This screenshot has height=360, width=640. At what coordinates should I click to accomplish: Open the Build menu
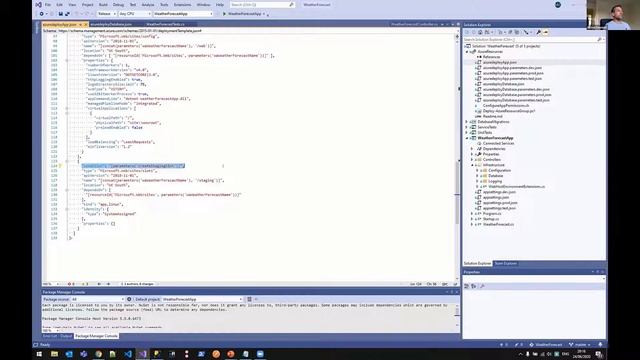(103, 4)
